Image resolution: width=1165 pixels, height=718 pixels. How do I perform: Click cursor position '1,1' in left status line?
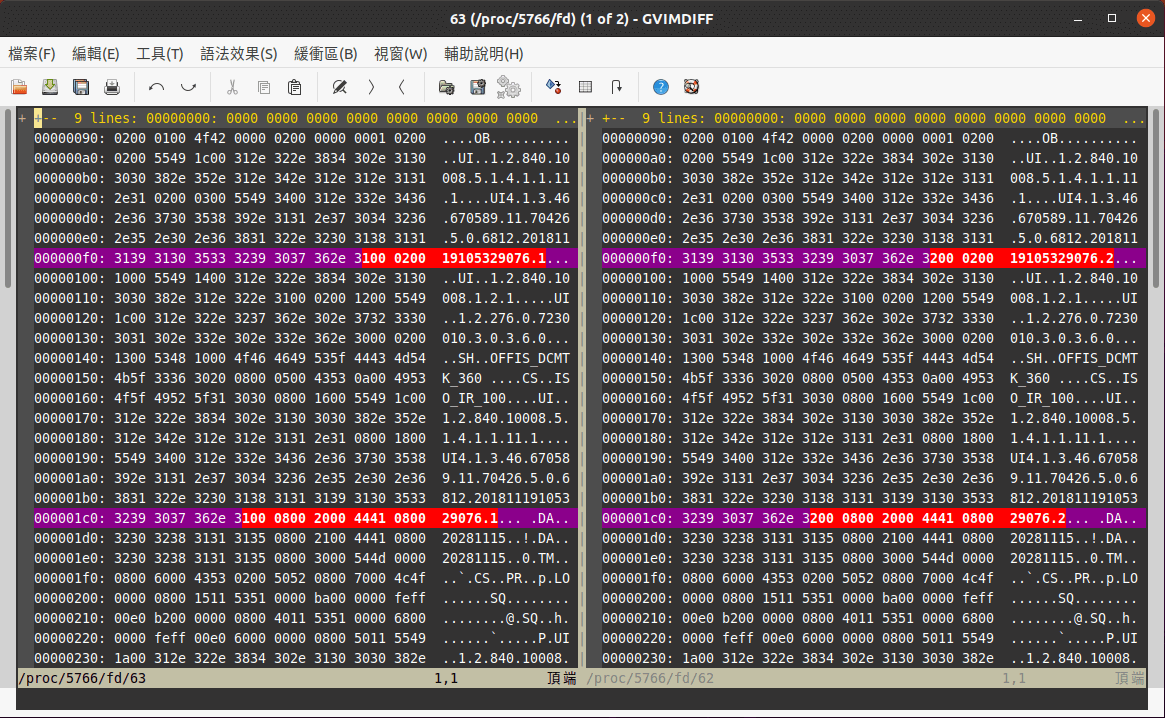pyautogui.click(x=446, y=678)
